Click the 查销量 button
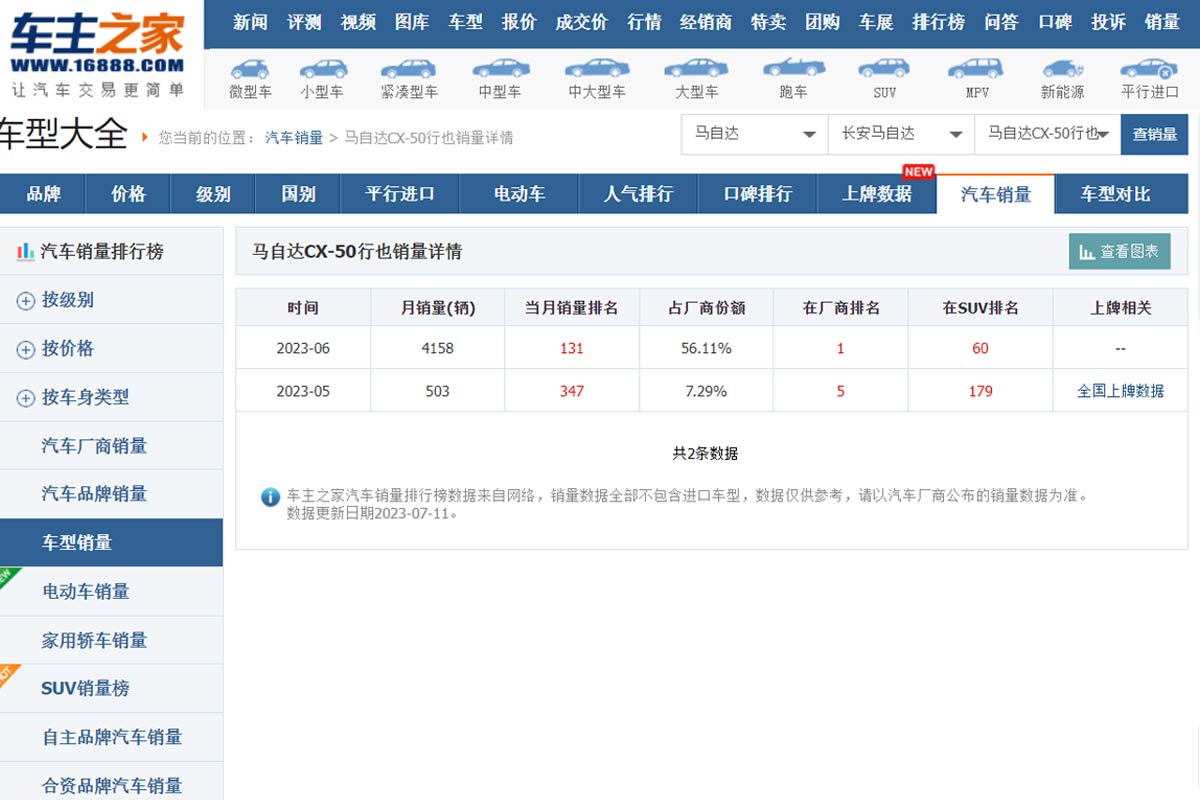 pos(1154,134)
